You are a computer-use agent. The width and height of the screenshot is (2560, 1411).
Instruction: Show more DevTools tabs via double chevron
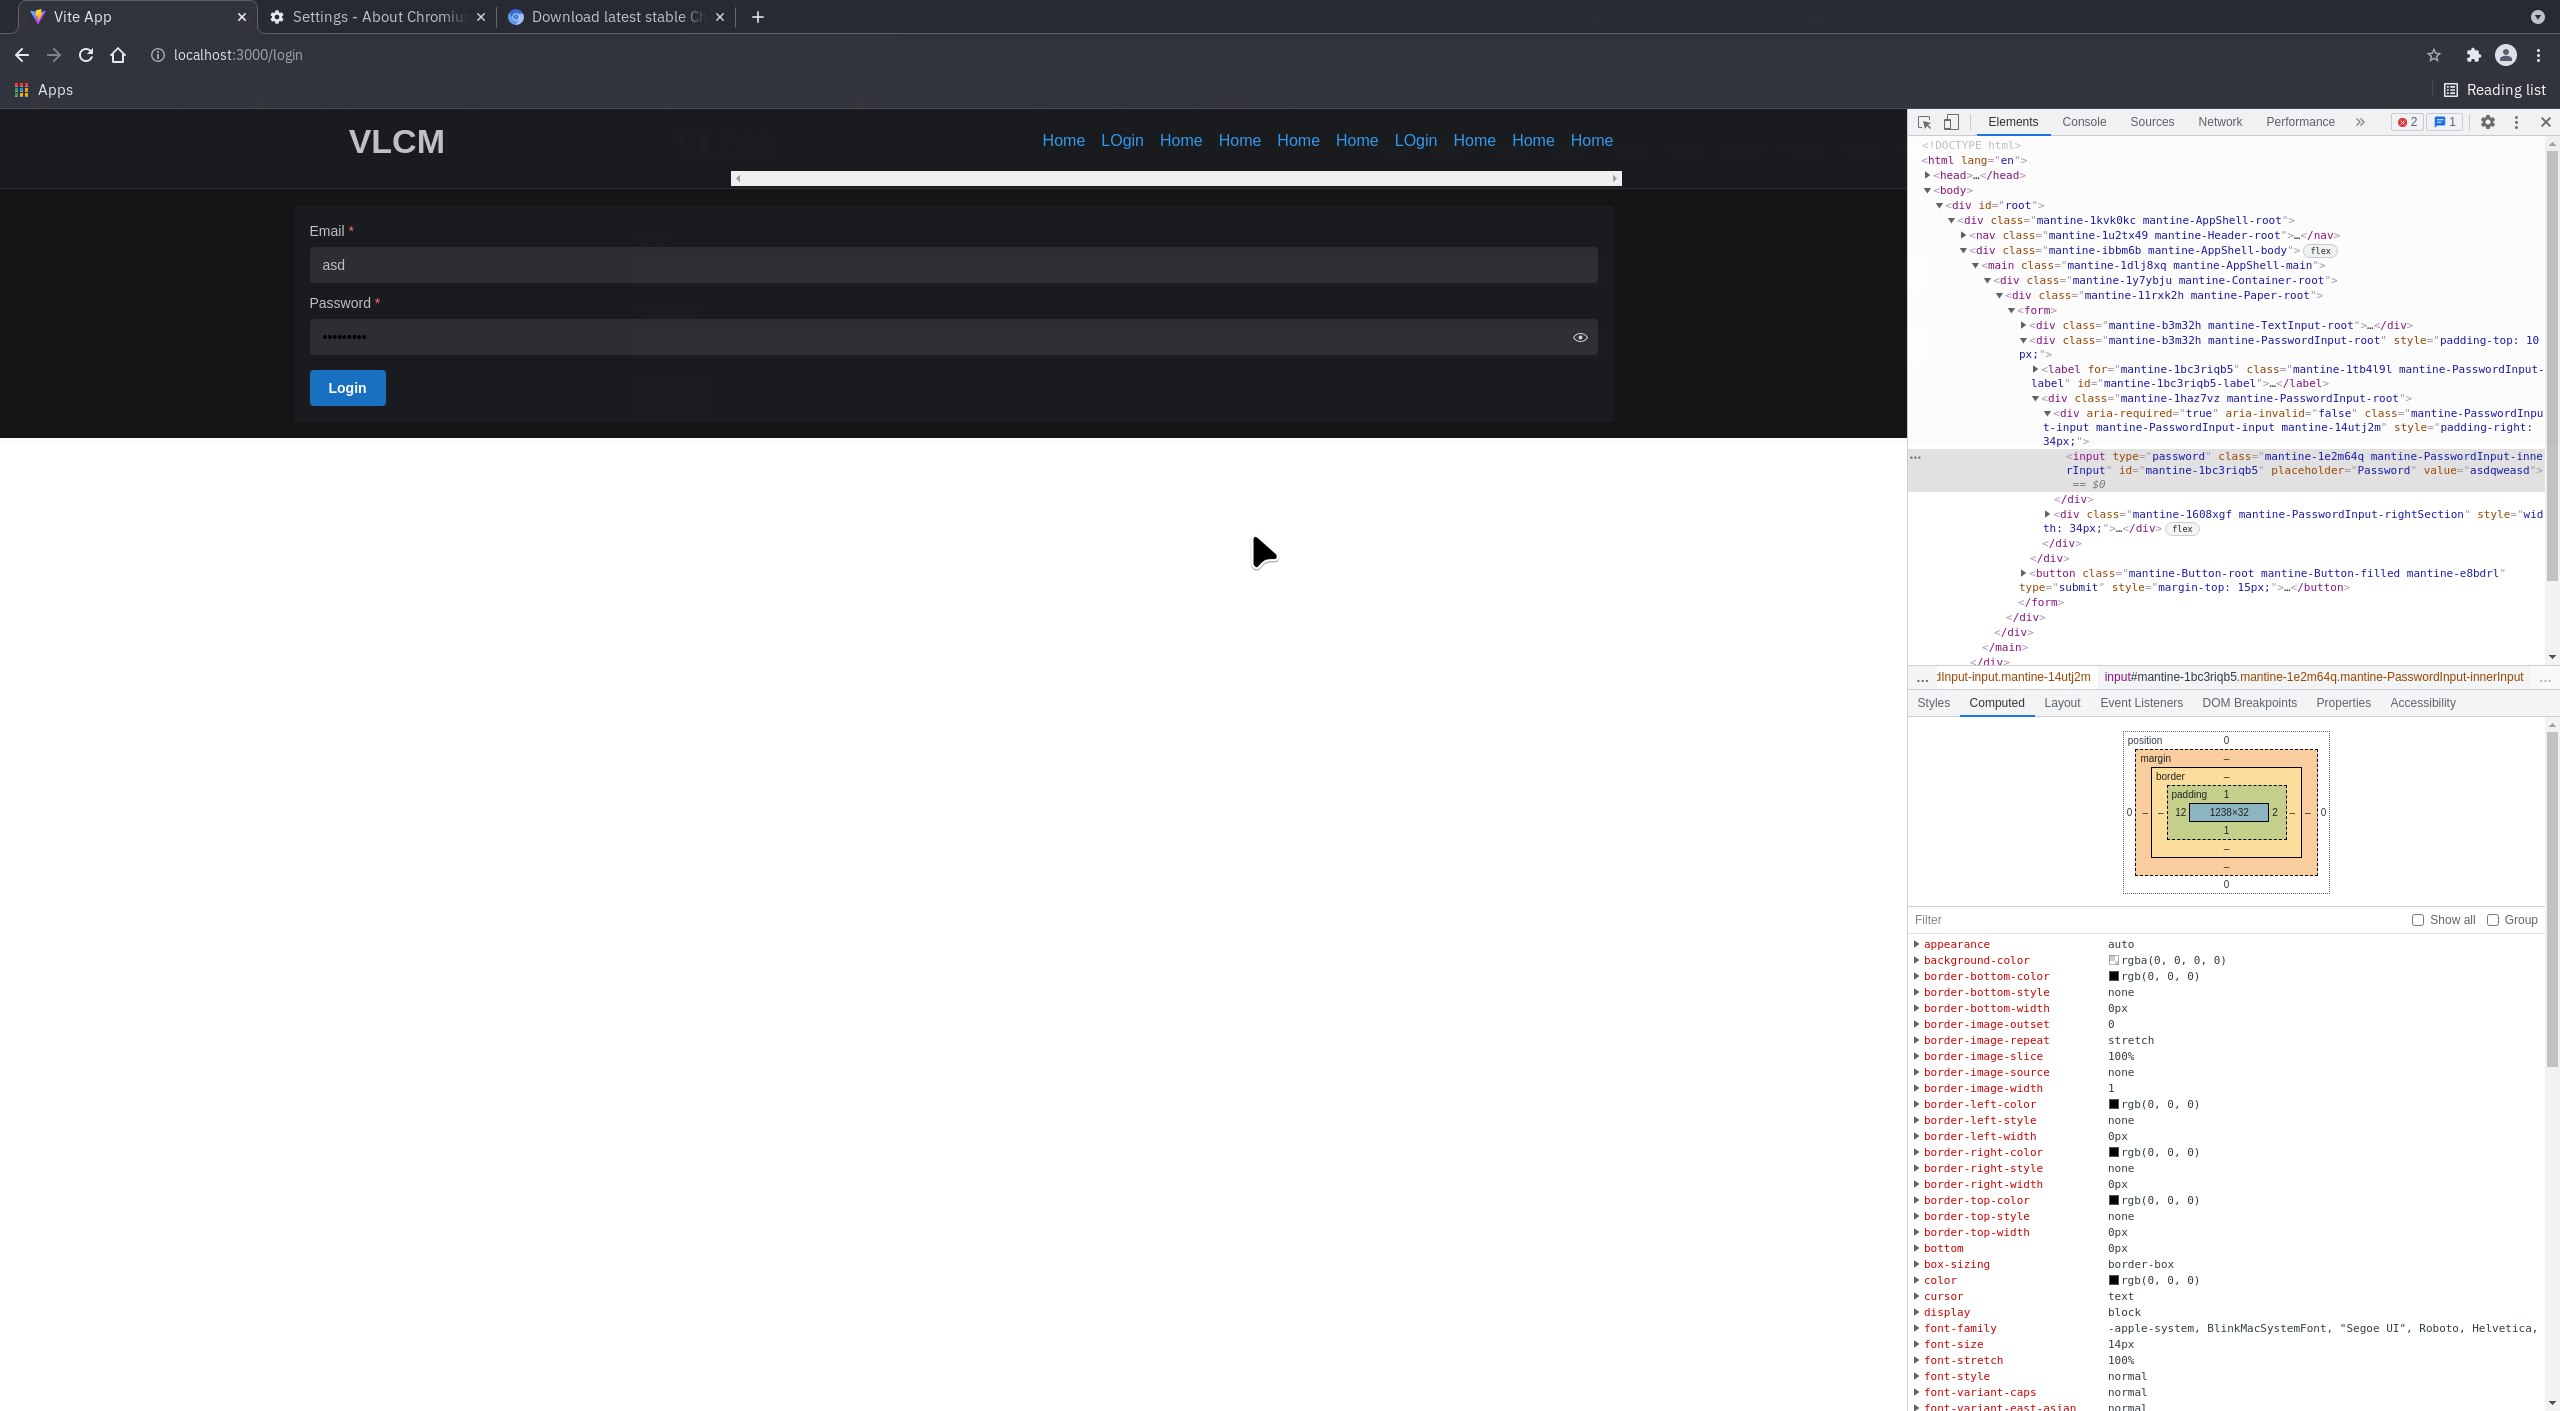(2360, 122)
